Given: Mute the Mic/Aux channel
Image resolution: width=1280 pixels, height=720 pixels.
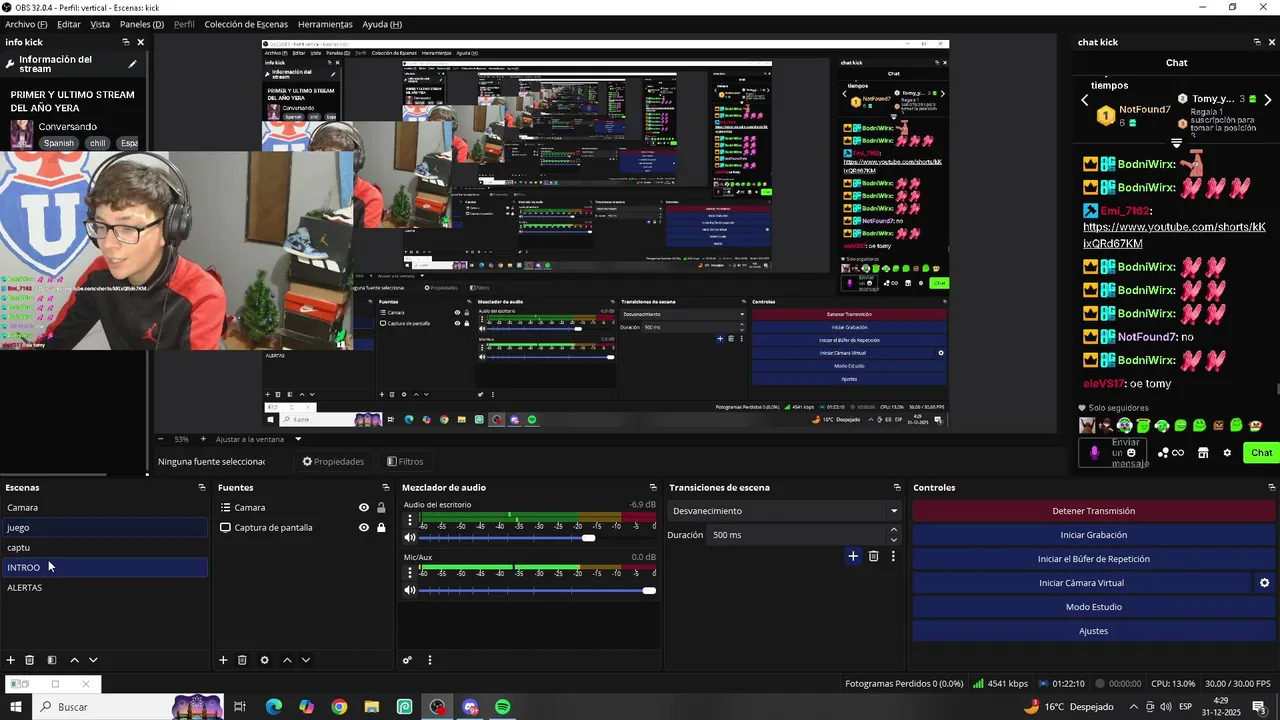Looking at the screenshot, I should tap(410, 590).
